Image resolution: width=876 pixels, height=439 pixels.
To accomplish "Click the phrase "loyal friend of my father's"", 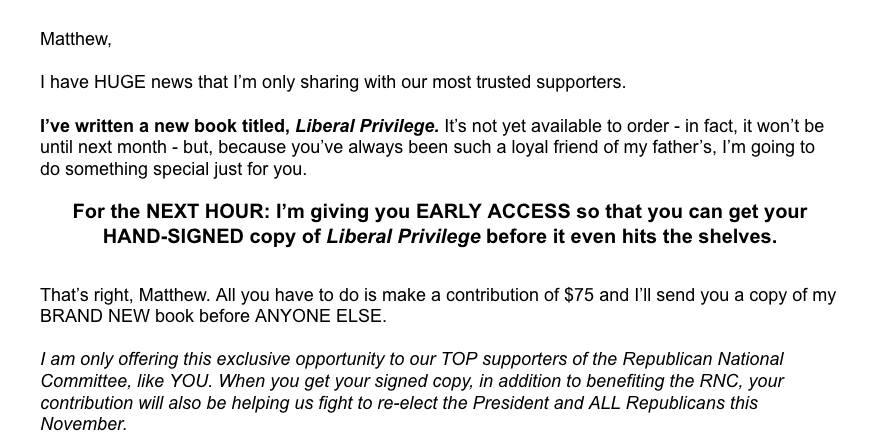I will click(x=636, y=147).
